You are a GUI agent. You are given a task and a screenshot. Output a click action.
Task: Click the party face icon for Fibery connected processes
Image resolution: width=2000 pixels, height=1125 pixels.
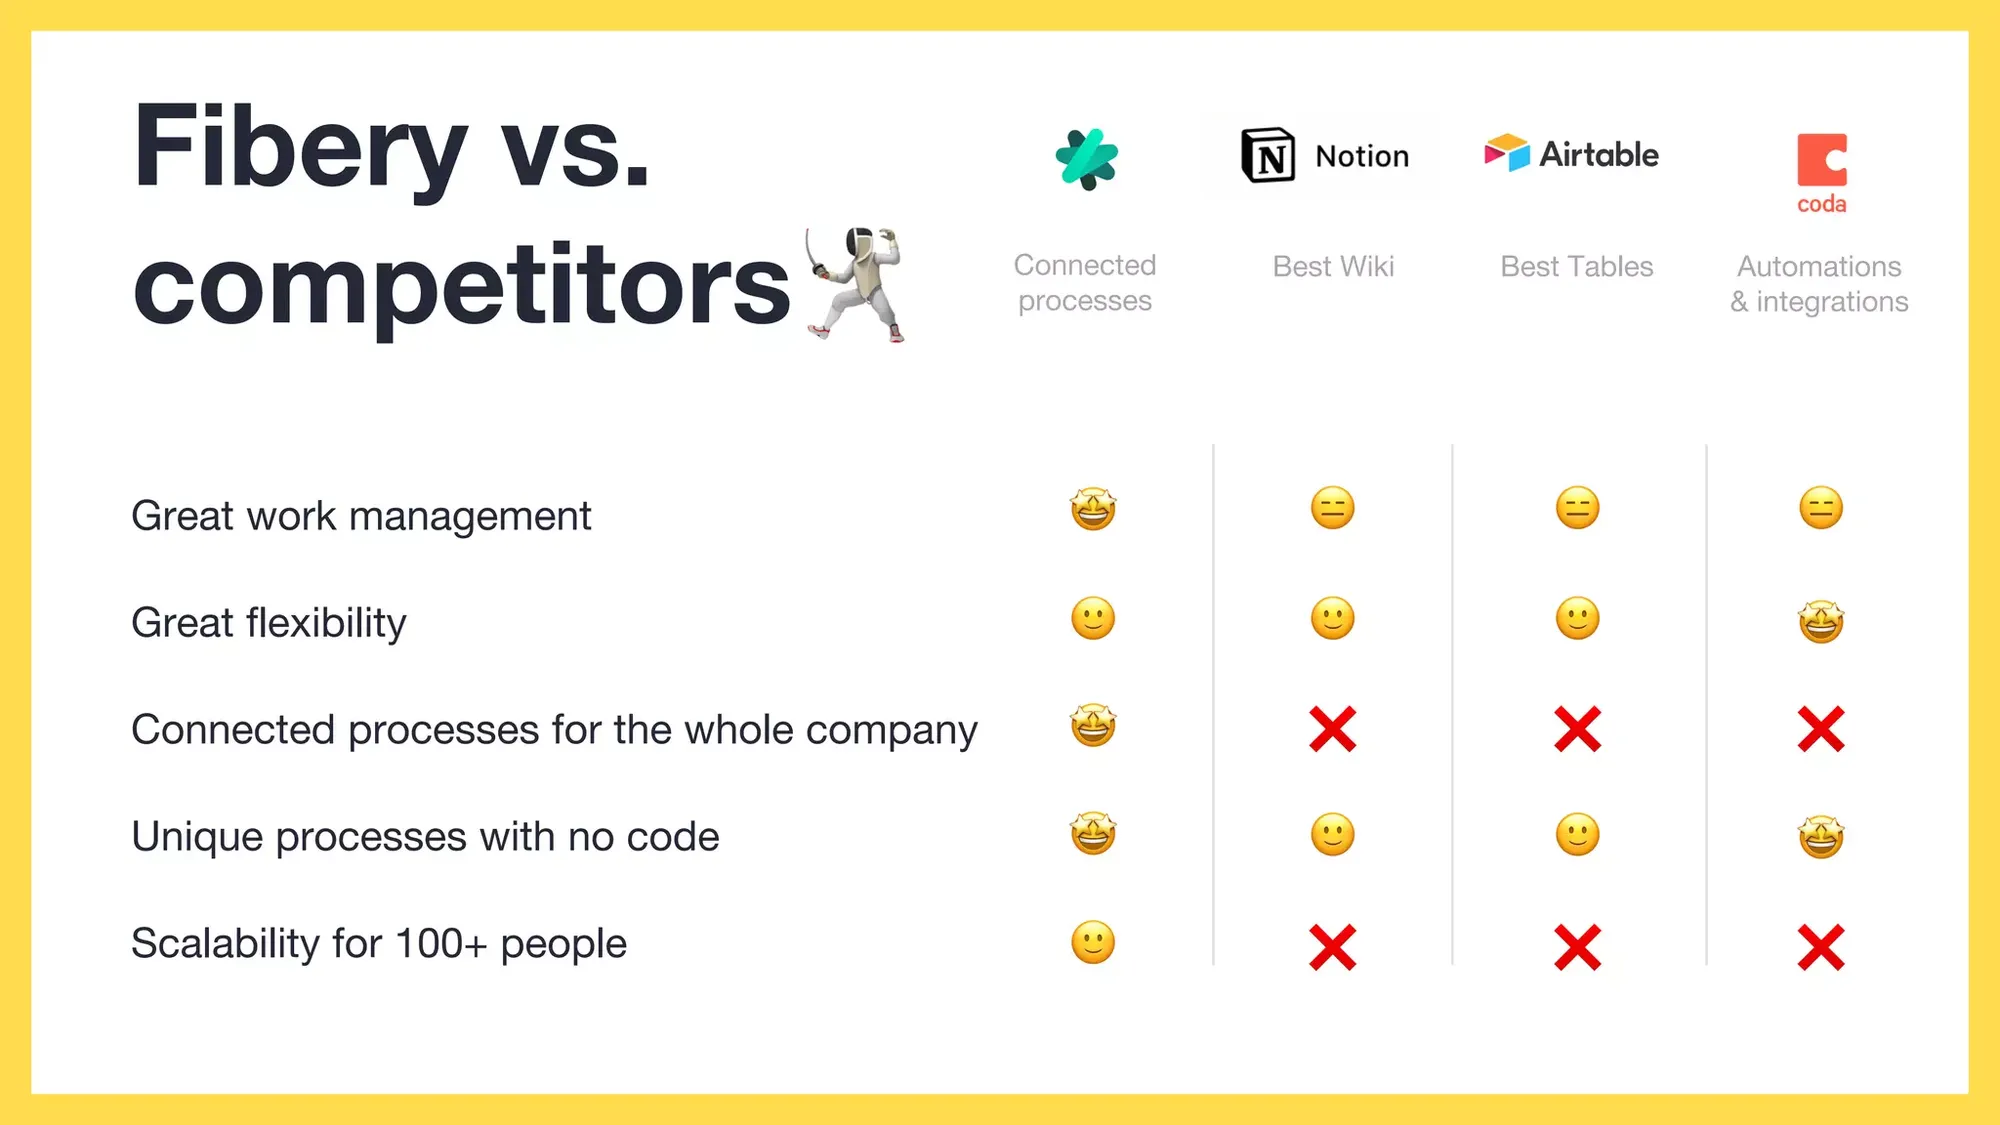tap(1093, 728)
